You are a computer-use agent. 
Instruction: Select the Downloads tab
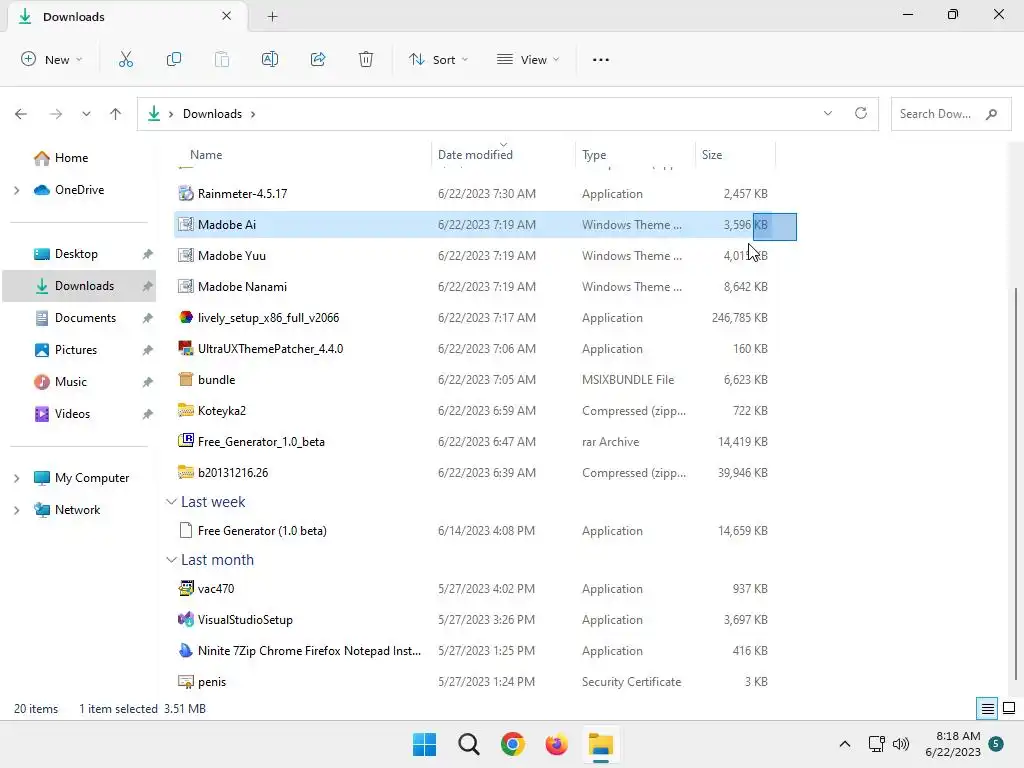pyautogui.click(x=127, y=16)
